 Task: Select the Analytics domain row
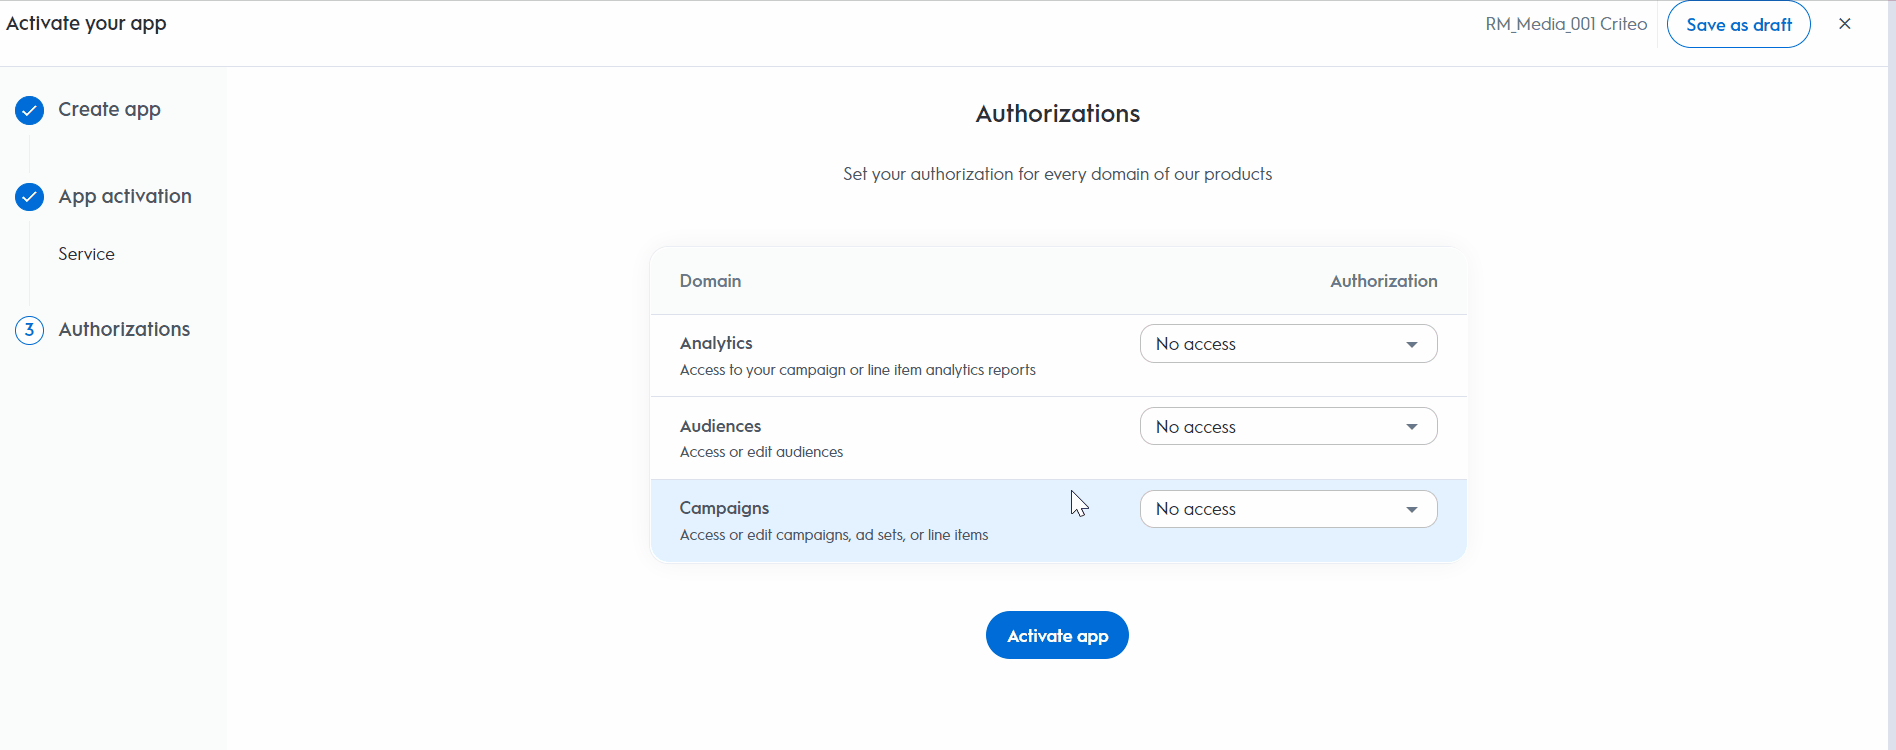tap(1058, 356)
